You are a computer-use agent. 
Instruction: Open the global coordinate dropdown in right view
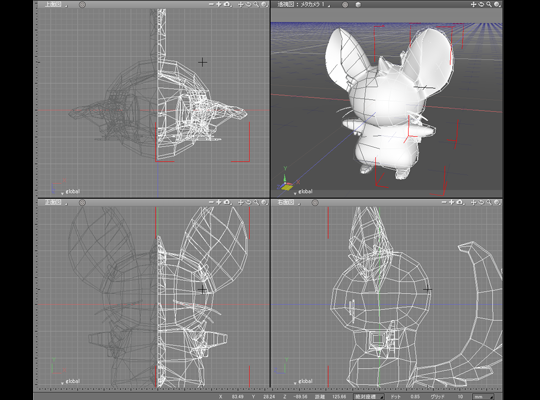coord(303,381)
